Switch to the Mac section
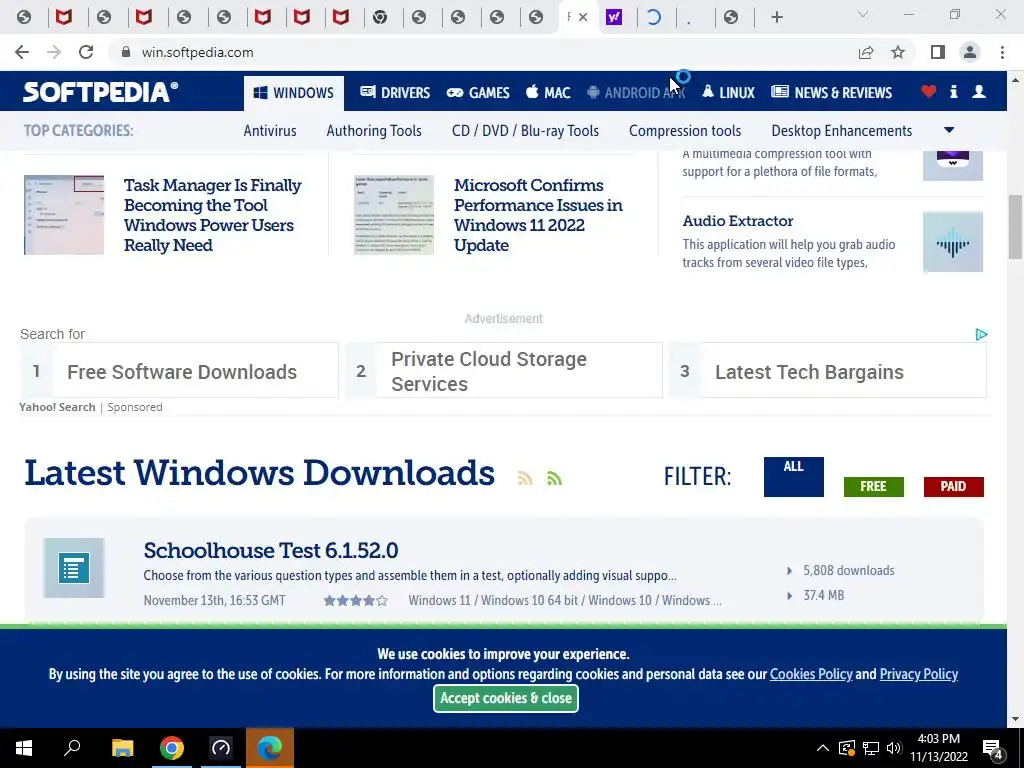The height and width of the screenshot is (768, 1024). pos(548,93)
